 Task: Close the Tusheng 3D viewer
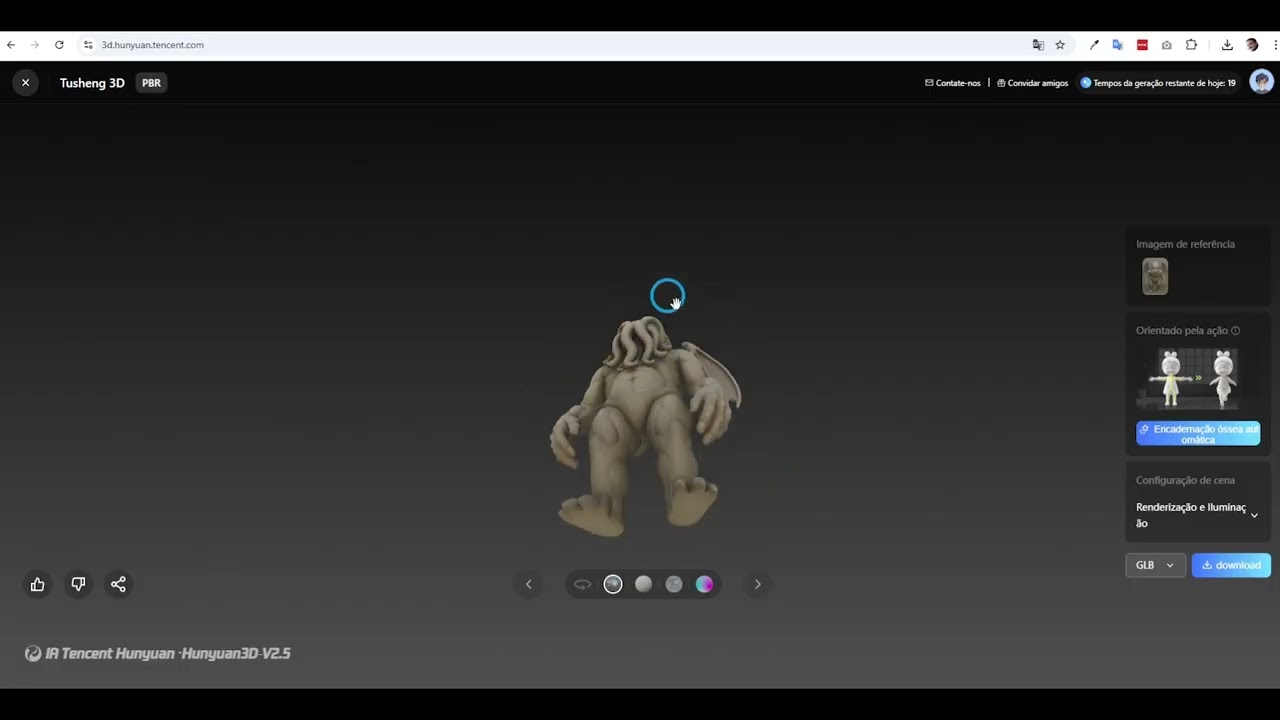25,83
